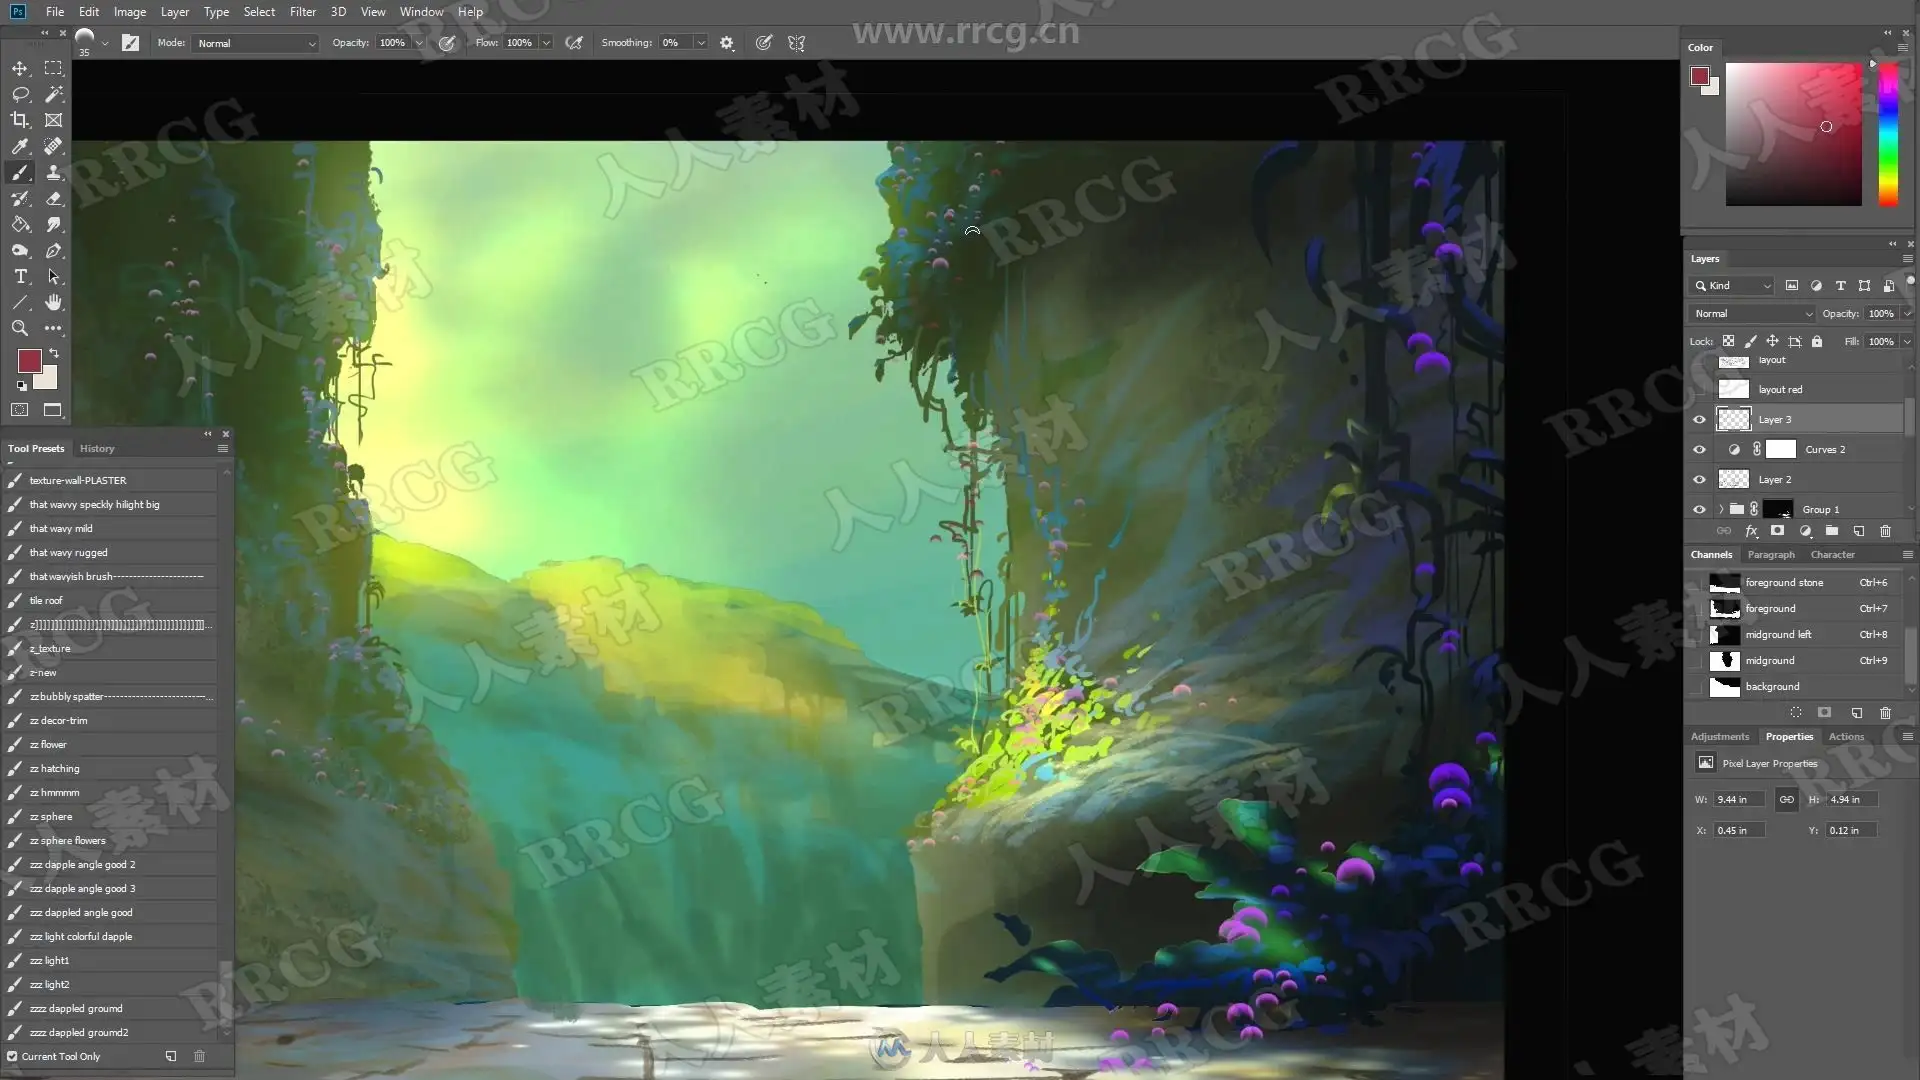
Task: Choose the 'zz sphere flowers' preset
Action: tap(67, 841)
